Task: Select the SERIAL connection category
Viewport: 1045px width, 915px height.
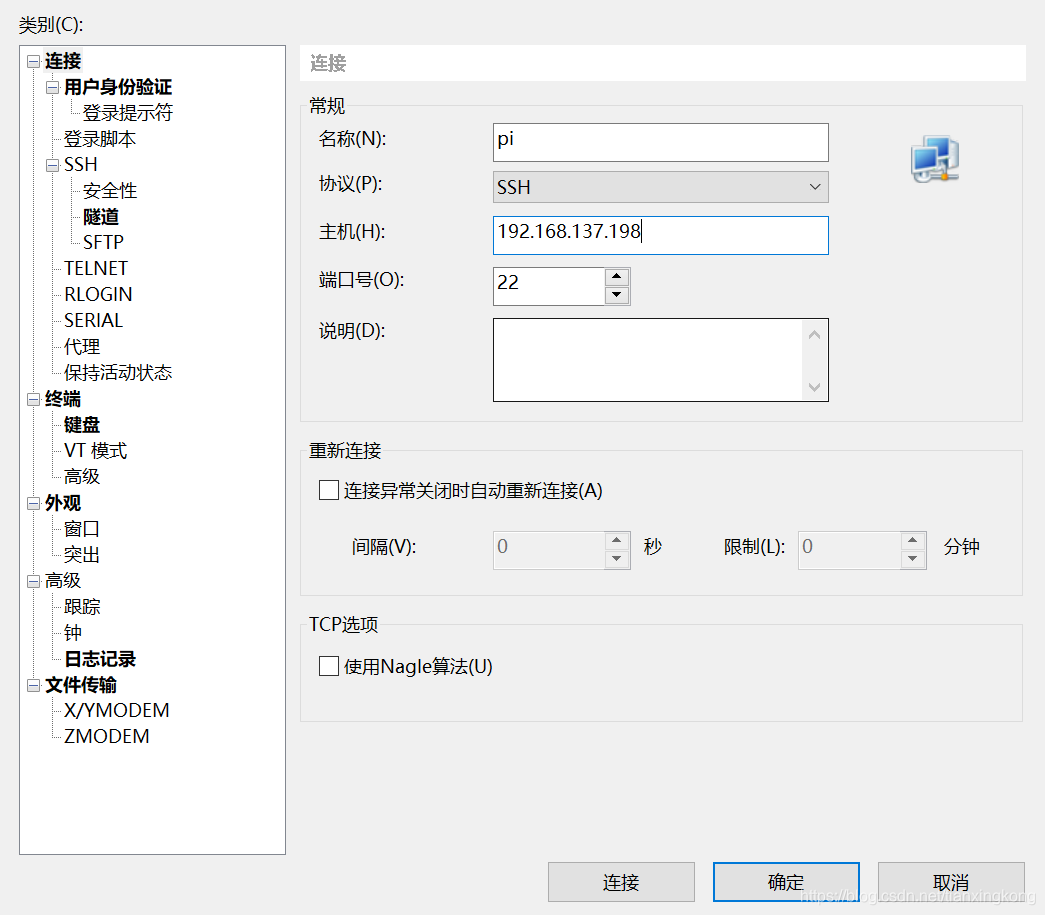Action: point(93,320)
